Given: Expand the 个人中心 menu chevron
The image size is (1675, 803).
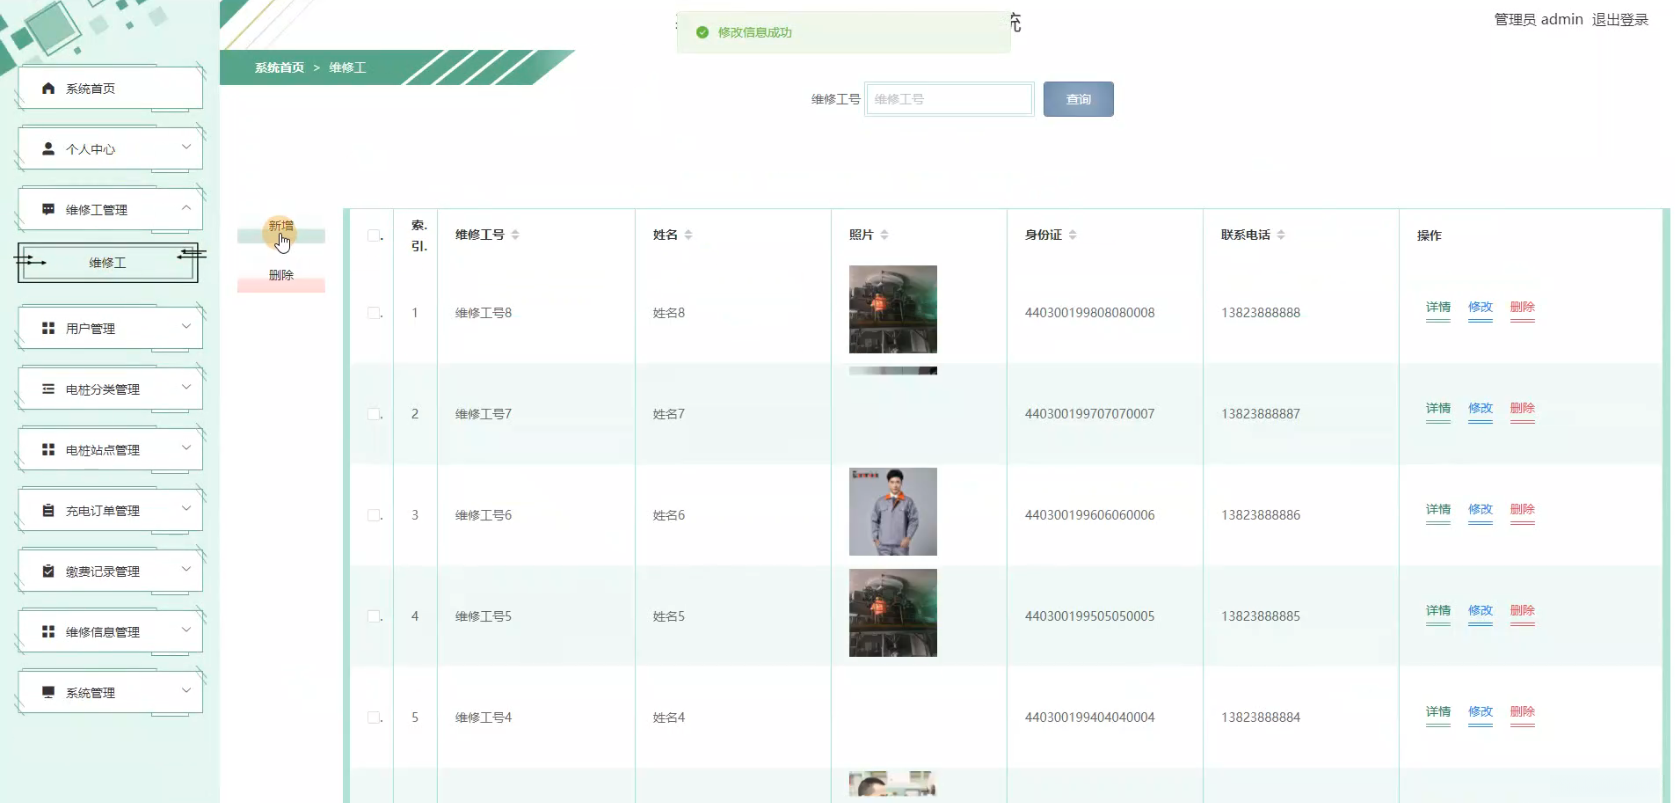Looking at the screenshot, I should pyautogui.click(x=186, y=147).
